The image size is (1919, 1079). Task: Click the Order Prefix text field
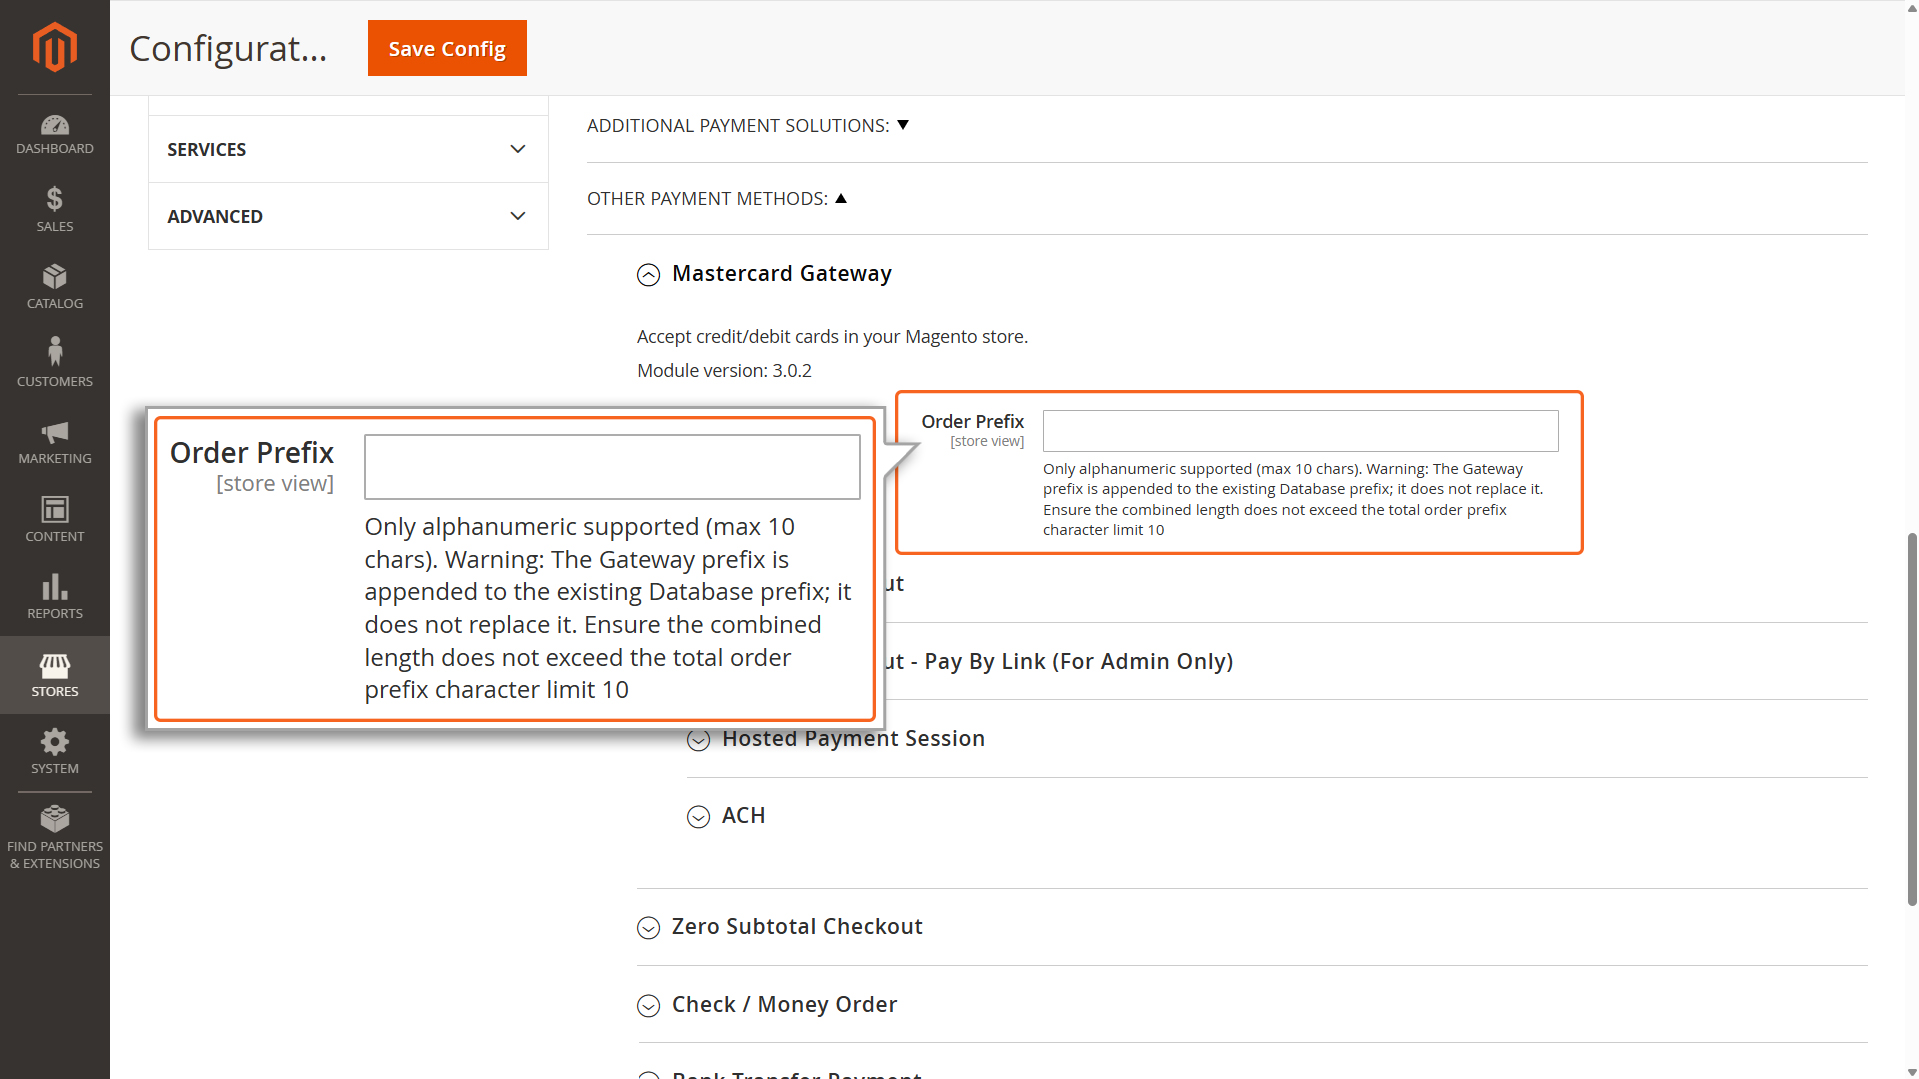point(1300,431)
